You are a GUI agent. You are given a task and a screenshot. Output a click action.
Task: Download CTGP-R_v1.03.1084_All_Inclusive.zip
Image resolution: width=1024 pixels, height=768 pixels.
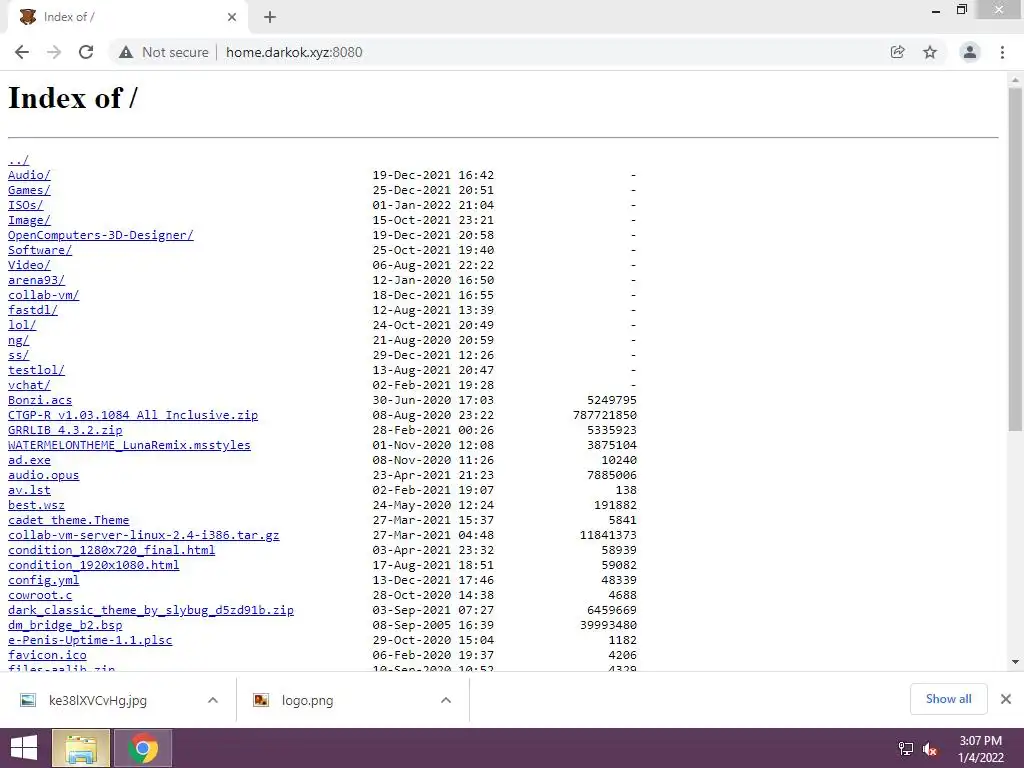(133, 415)
